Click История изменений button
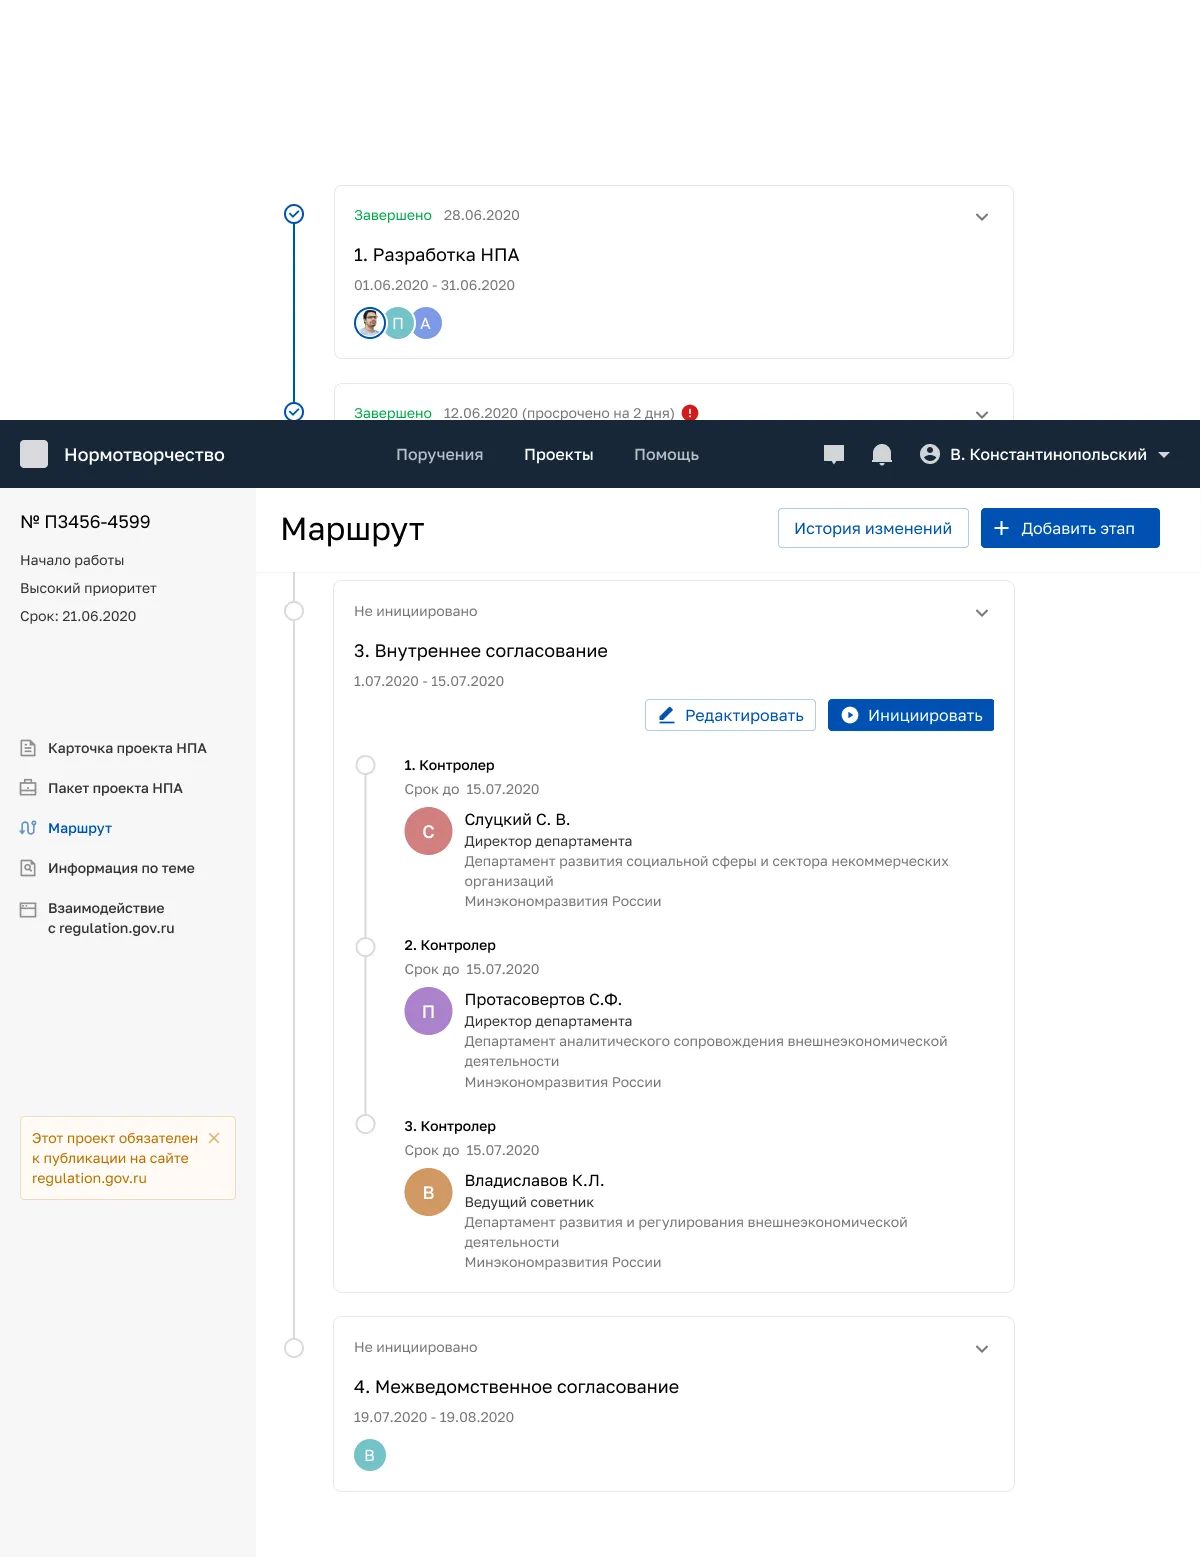The height and width of the screenshot is (1557, 1201). pyautogui.click(x=873, y=528)
